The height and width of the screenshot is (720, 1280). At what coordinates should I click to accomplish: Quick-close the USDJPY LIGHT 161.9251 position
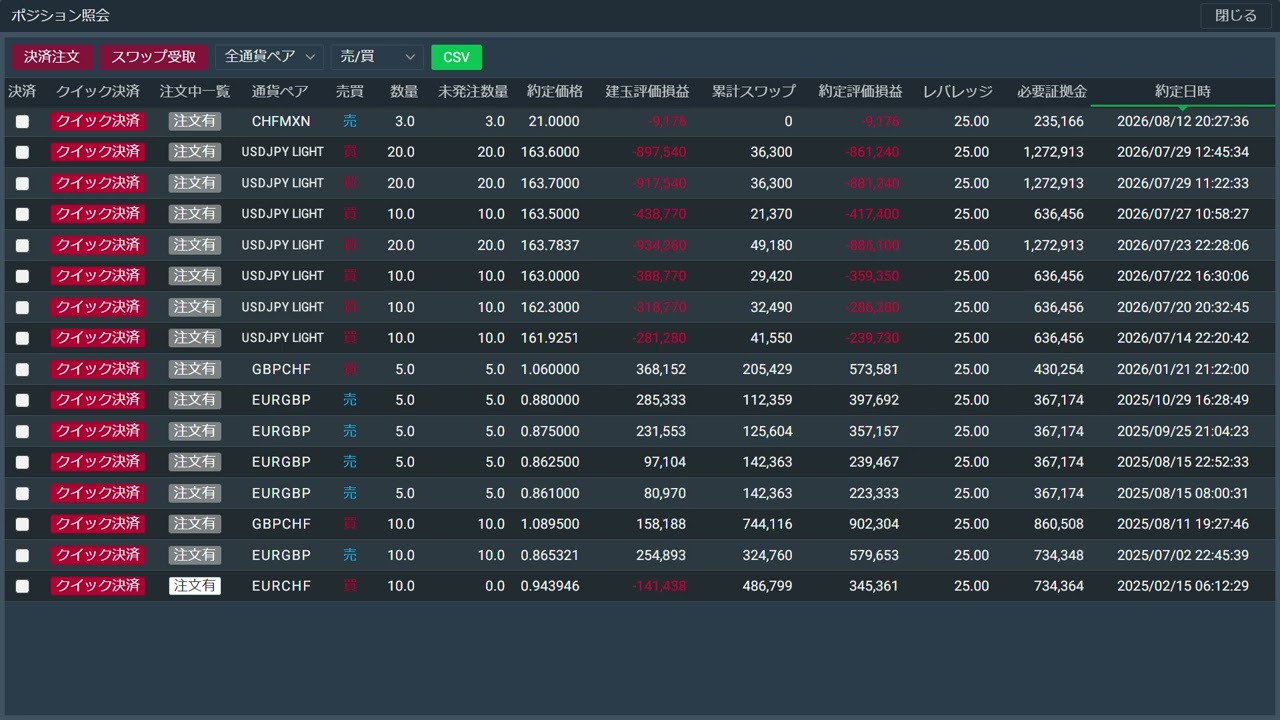(x=98, y=338)
